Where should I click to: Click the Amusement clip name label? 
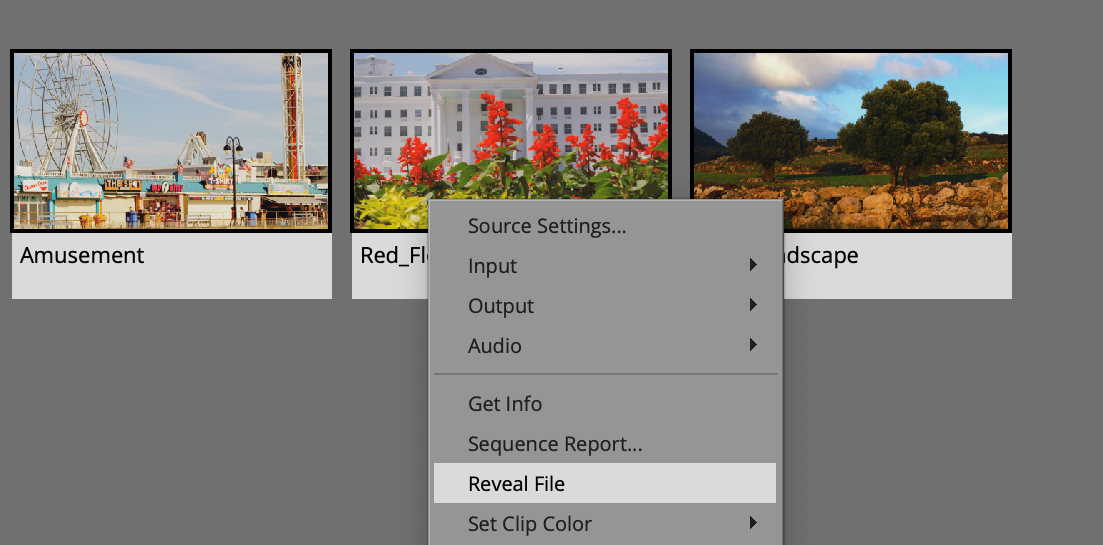pos(82,255)
